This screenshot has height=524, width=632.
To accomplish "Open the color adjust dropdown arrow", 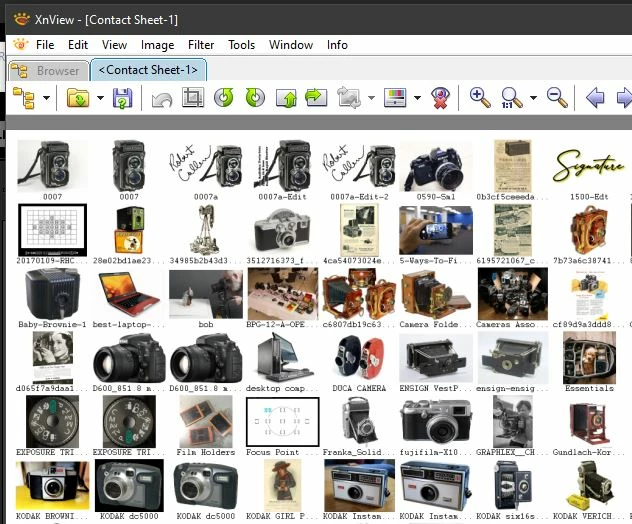I will pos(418,98).
